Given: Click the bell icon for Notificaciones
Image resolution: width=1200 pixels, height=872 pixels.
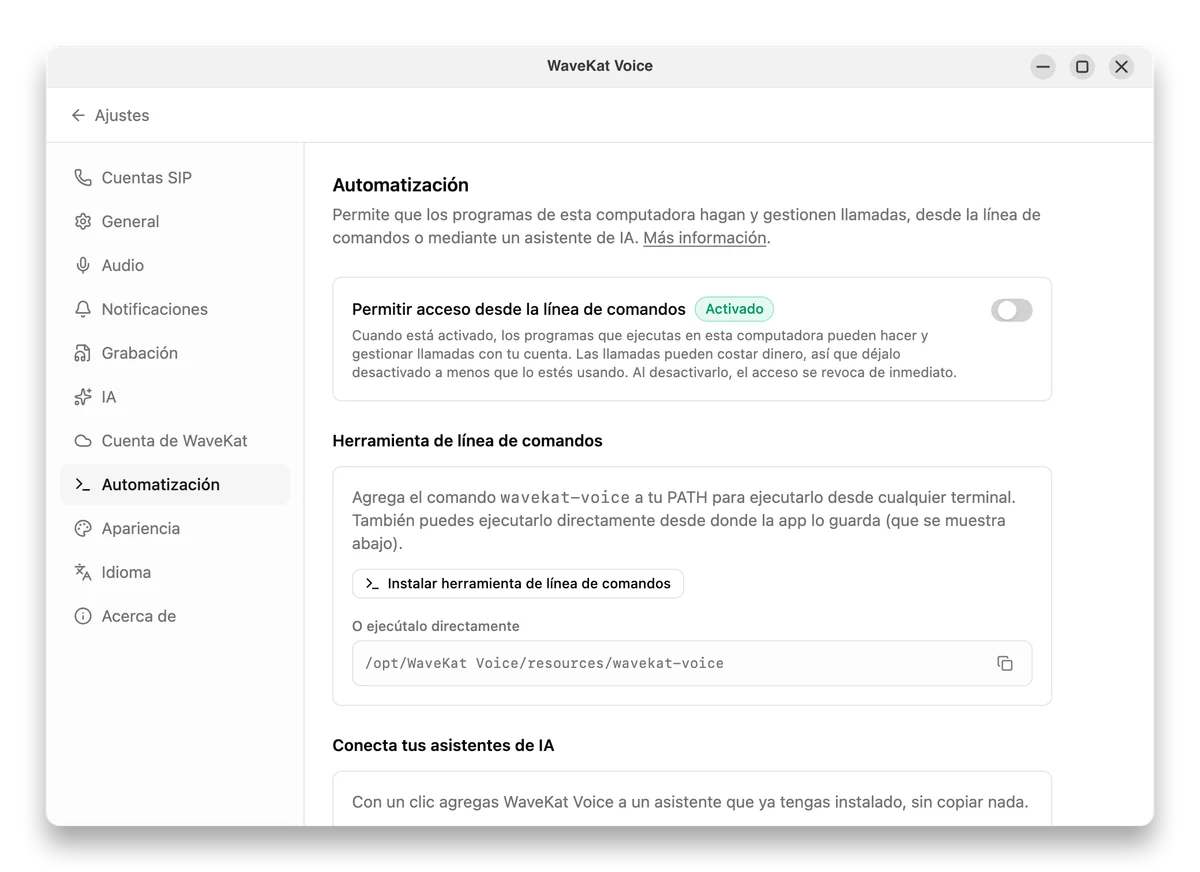Looking at the screenshot, I should pyautogui.click(x=83, y=310).
